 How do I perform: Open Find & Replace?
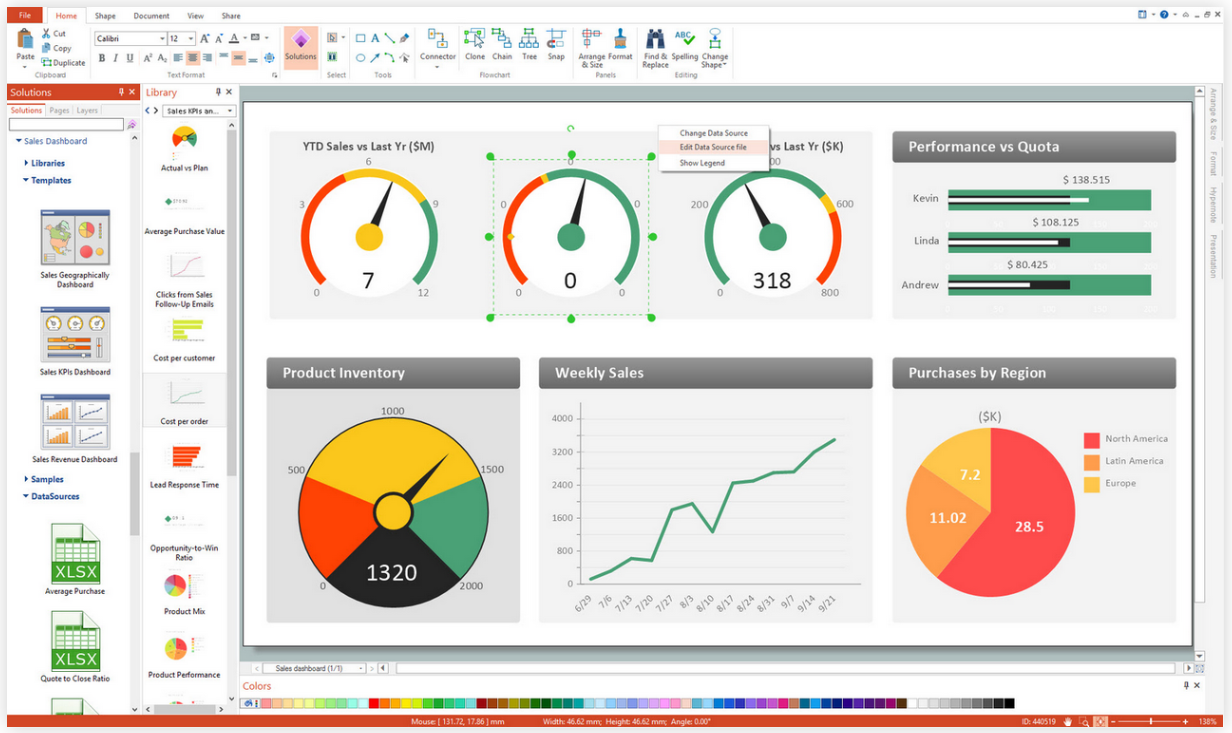655,47
